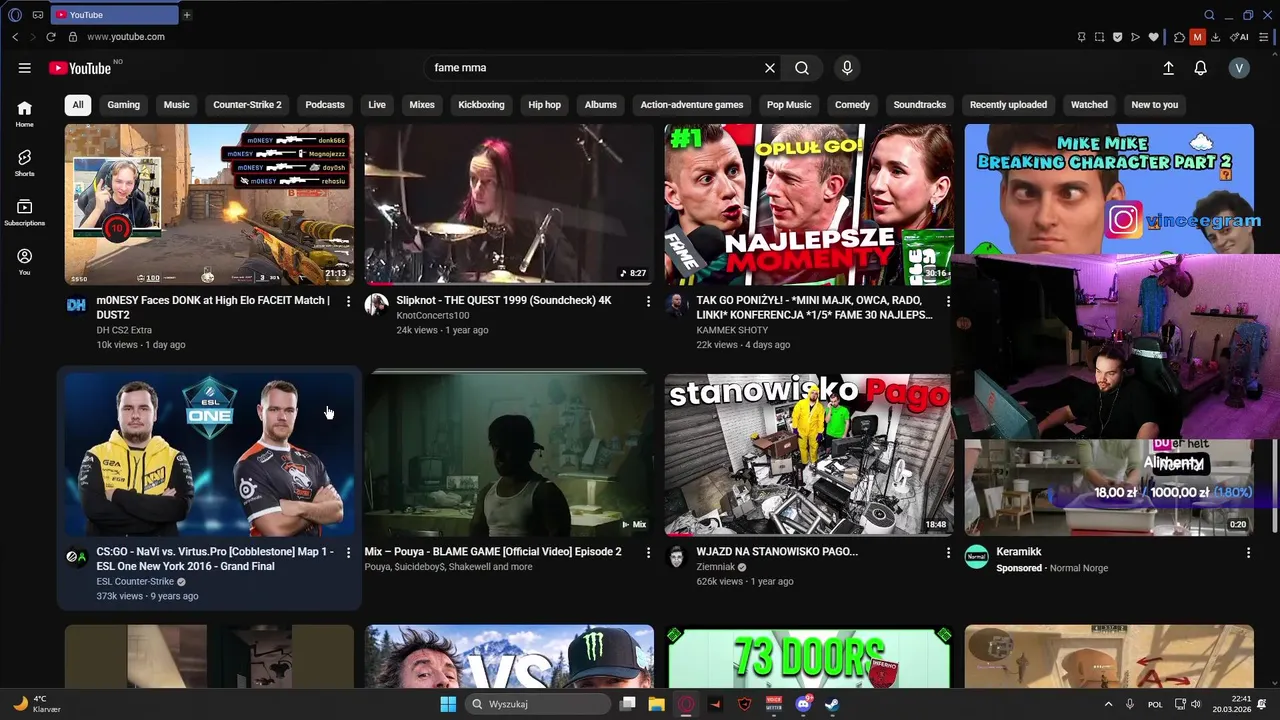Select the Gaming filter chip

[x=124, y=104]
